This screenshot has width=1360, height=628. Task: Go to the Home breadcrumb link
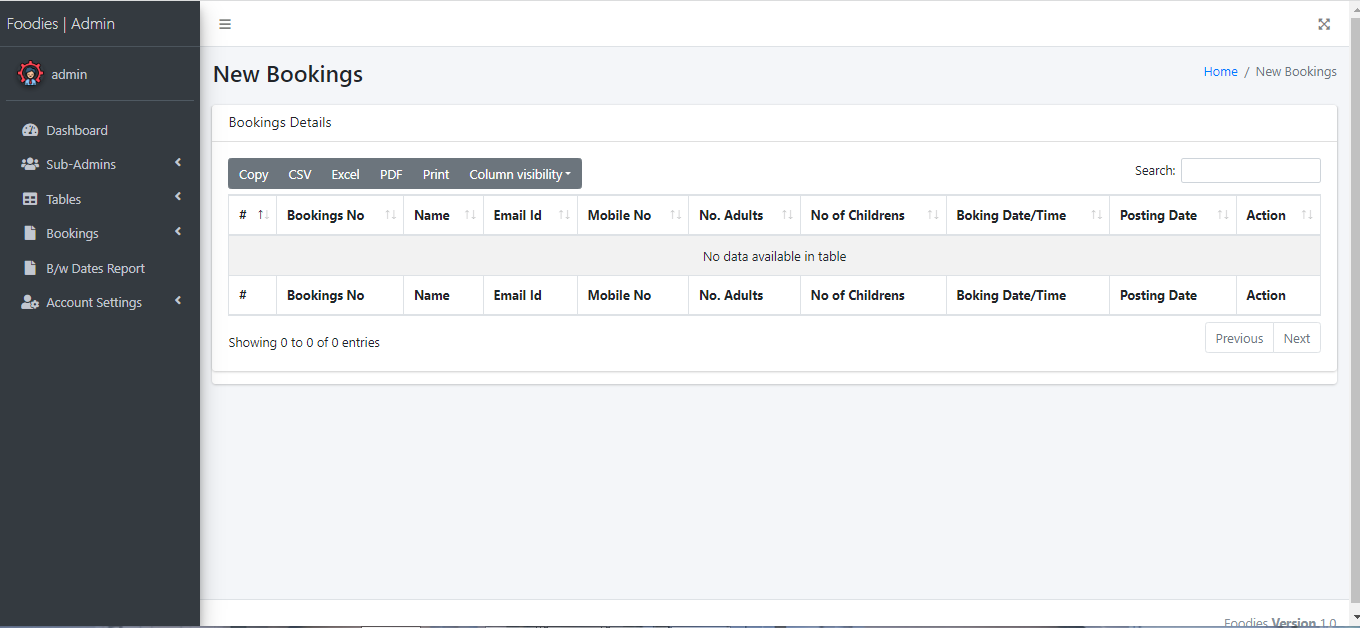pos(1220,72)
